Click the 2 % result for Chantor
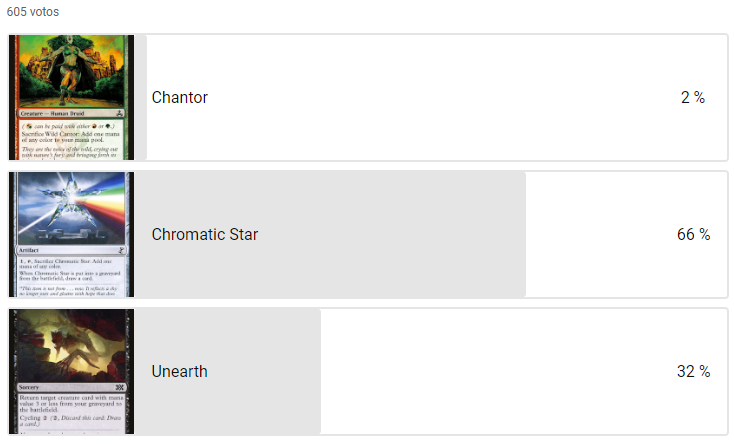This screenshot has width=734, height=444. pos(693,97)
